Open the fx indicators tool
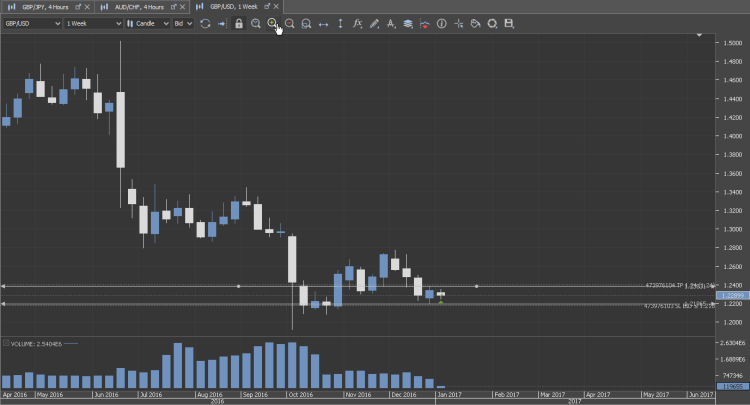This screenshot has width=750, height=405. pyautogui.click(x=357, y=23)
